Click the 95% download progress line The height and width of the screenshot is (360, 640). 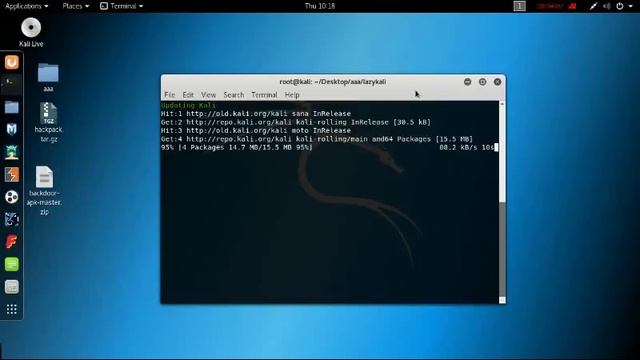coord(329,147)
